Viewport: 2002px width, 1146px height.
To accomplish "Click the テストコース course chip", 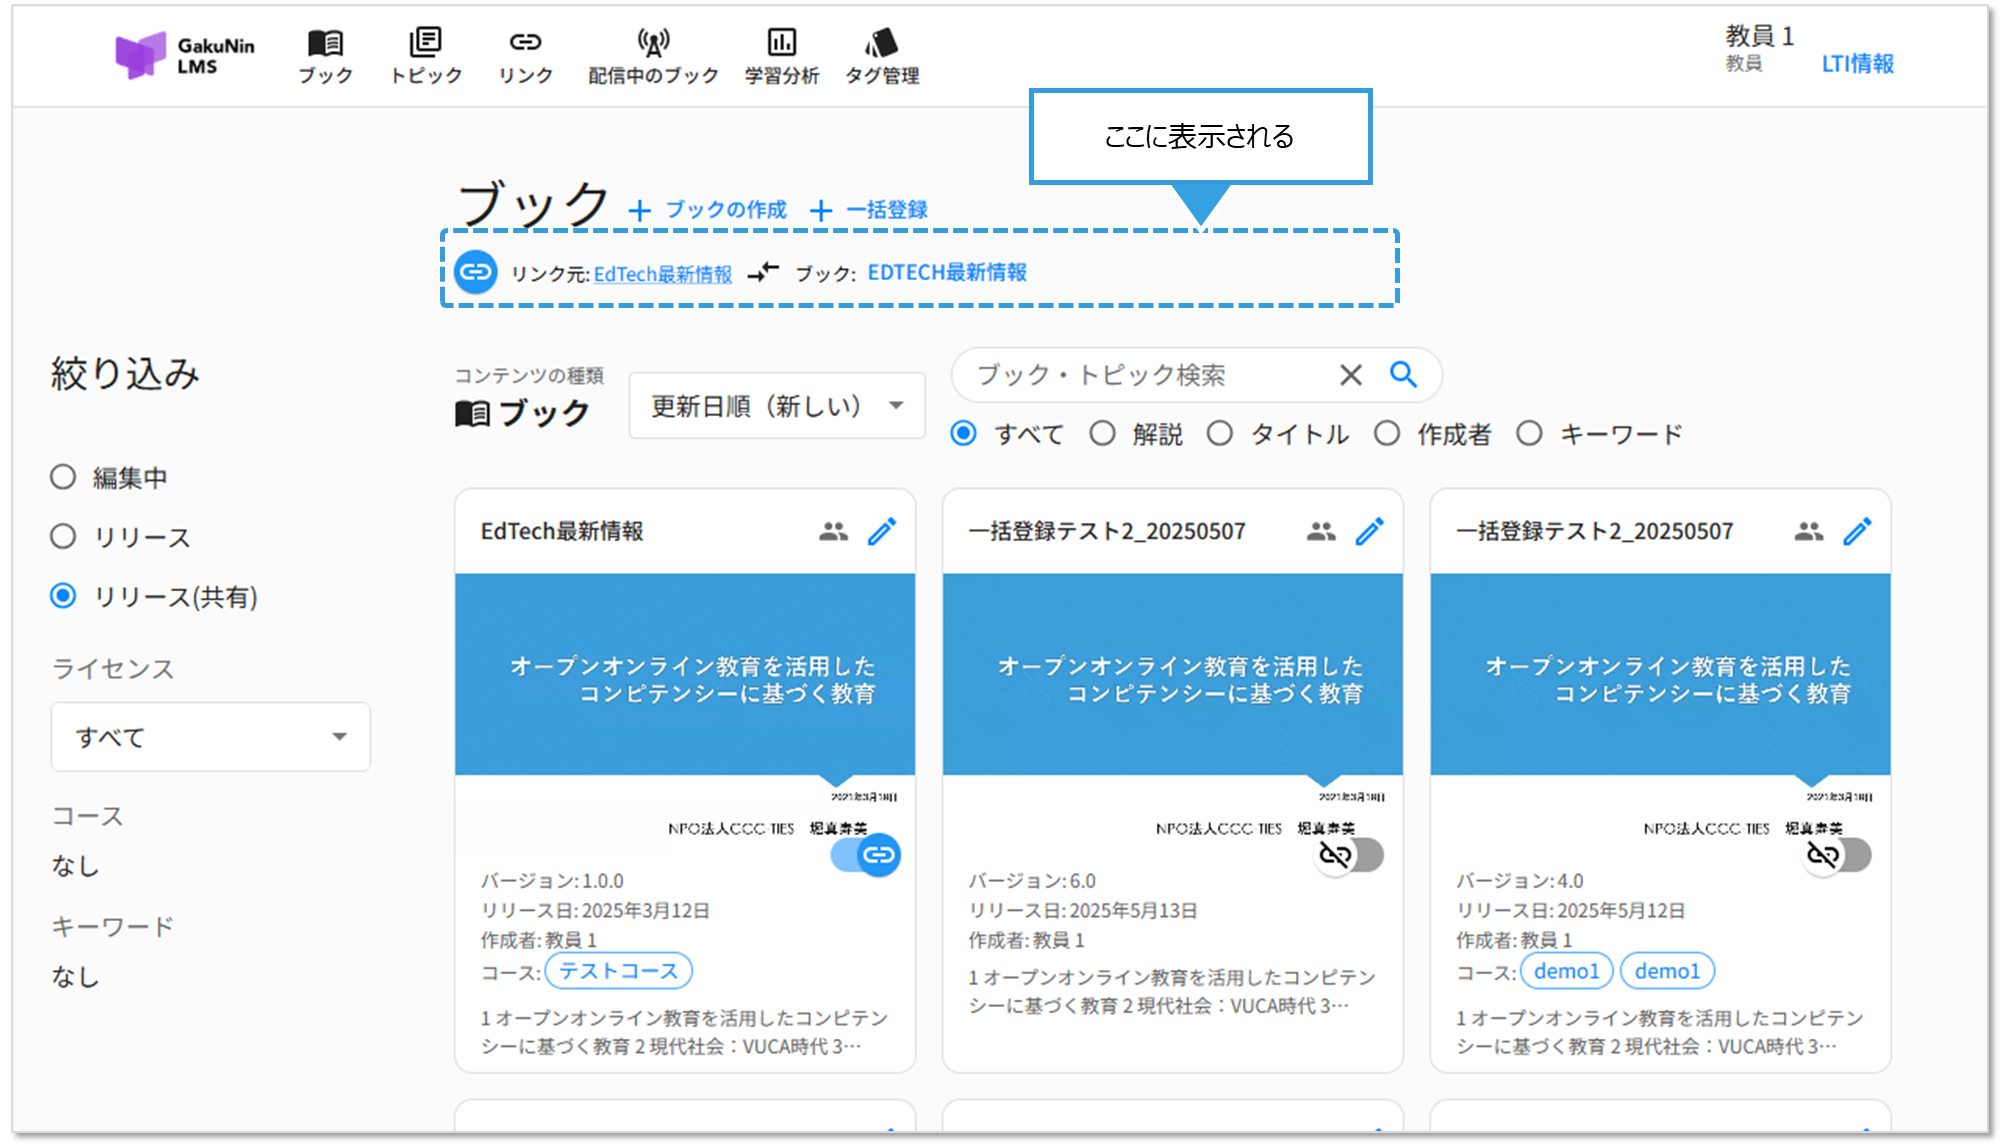I will coord(618,971).
